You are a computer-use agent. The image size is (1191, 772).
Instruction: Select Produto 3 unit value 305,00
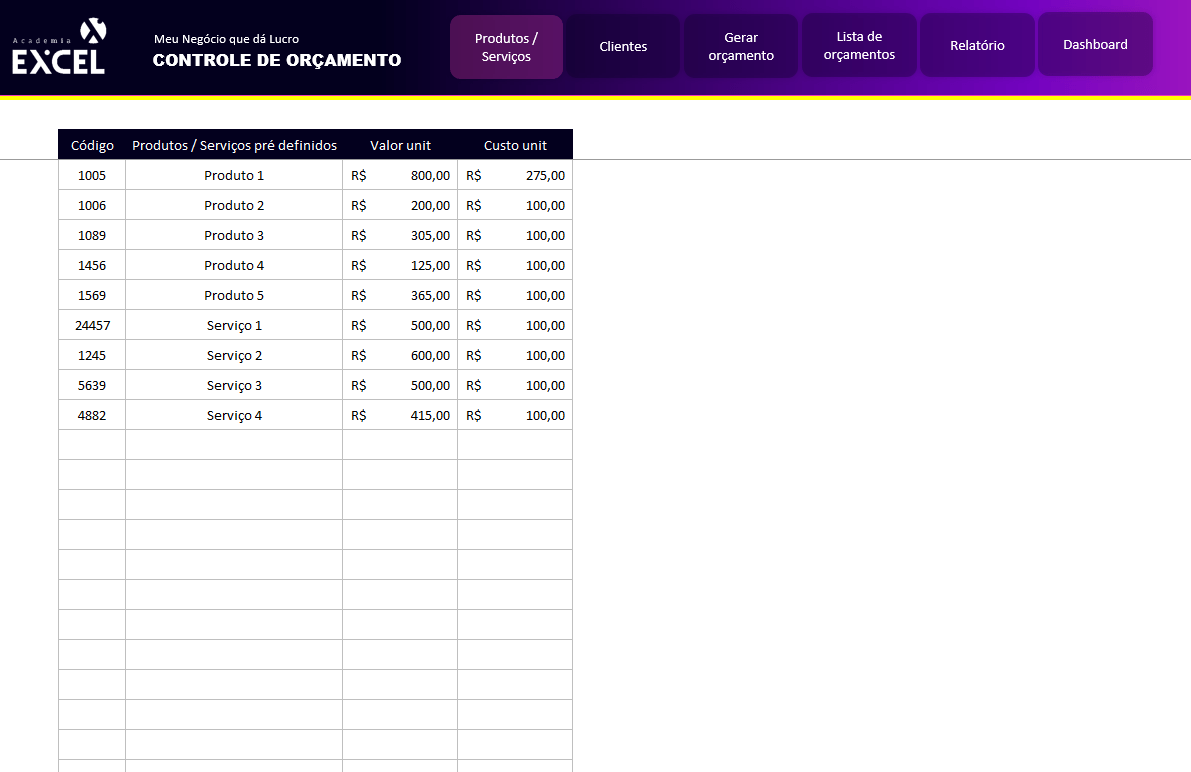click(400, 236)
